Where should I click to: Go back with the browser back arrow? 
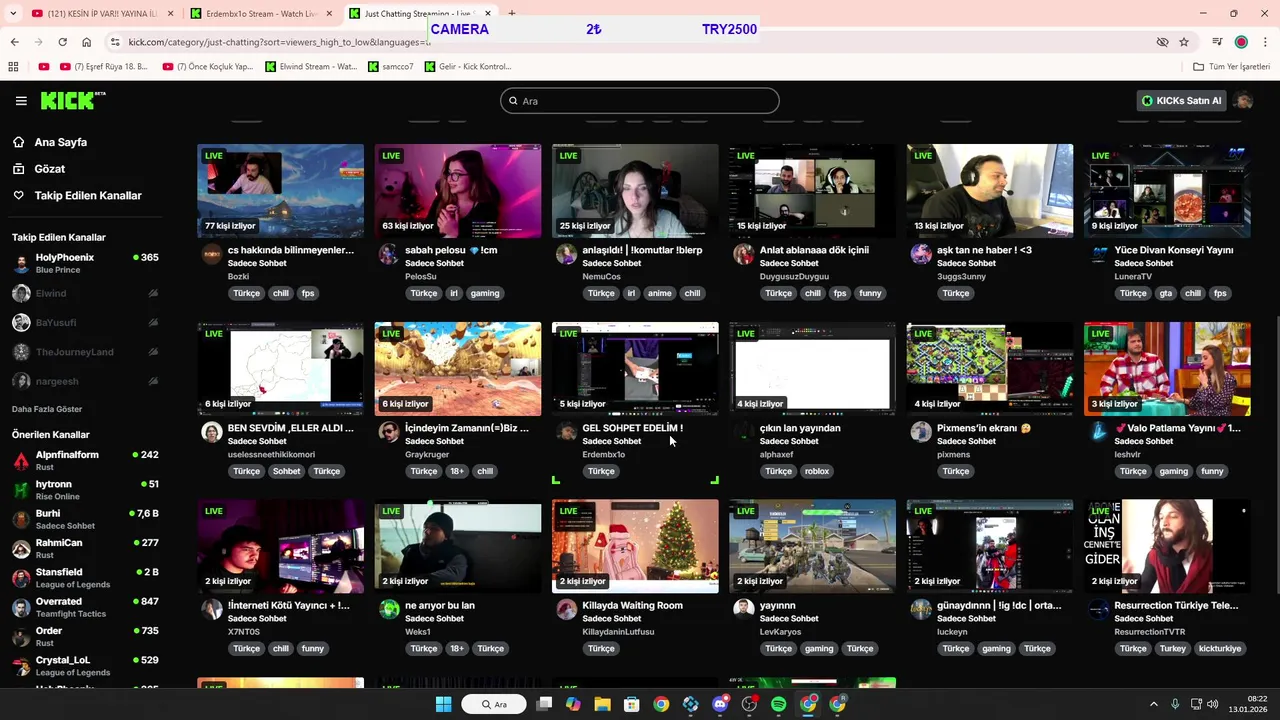[14, 42]
